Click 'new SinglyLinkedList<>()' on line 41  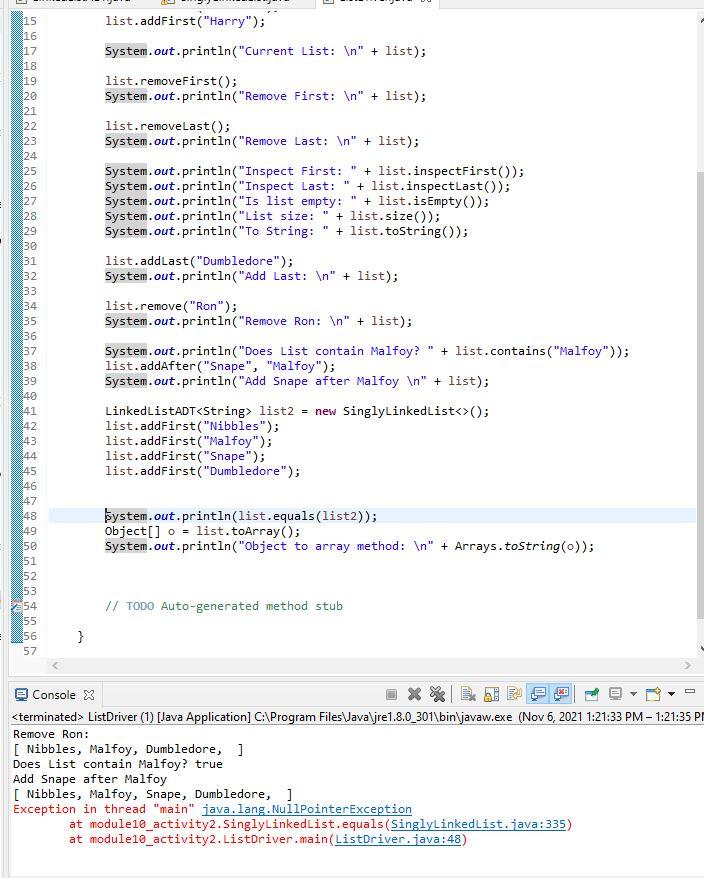pos(398,411)
